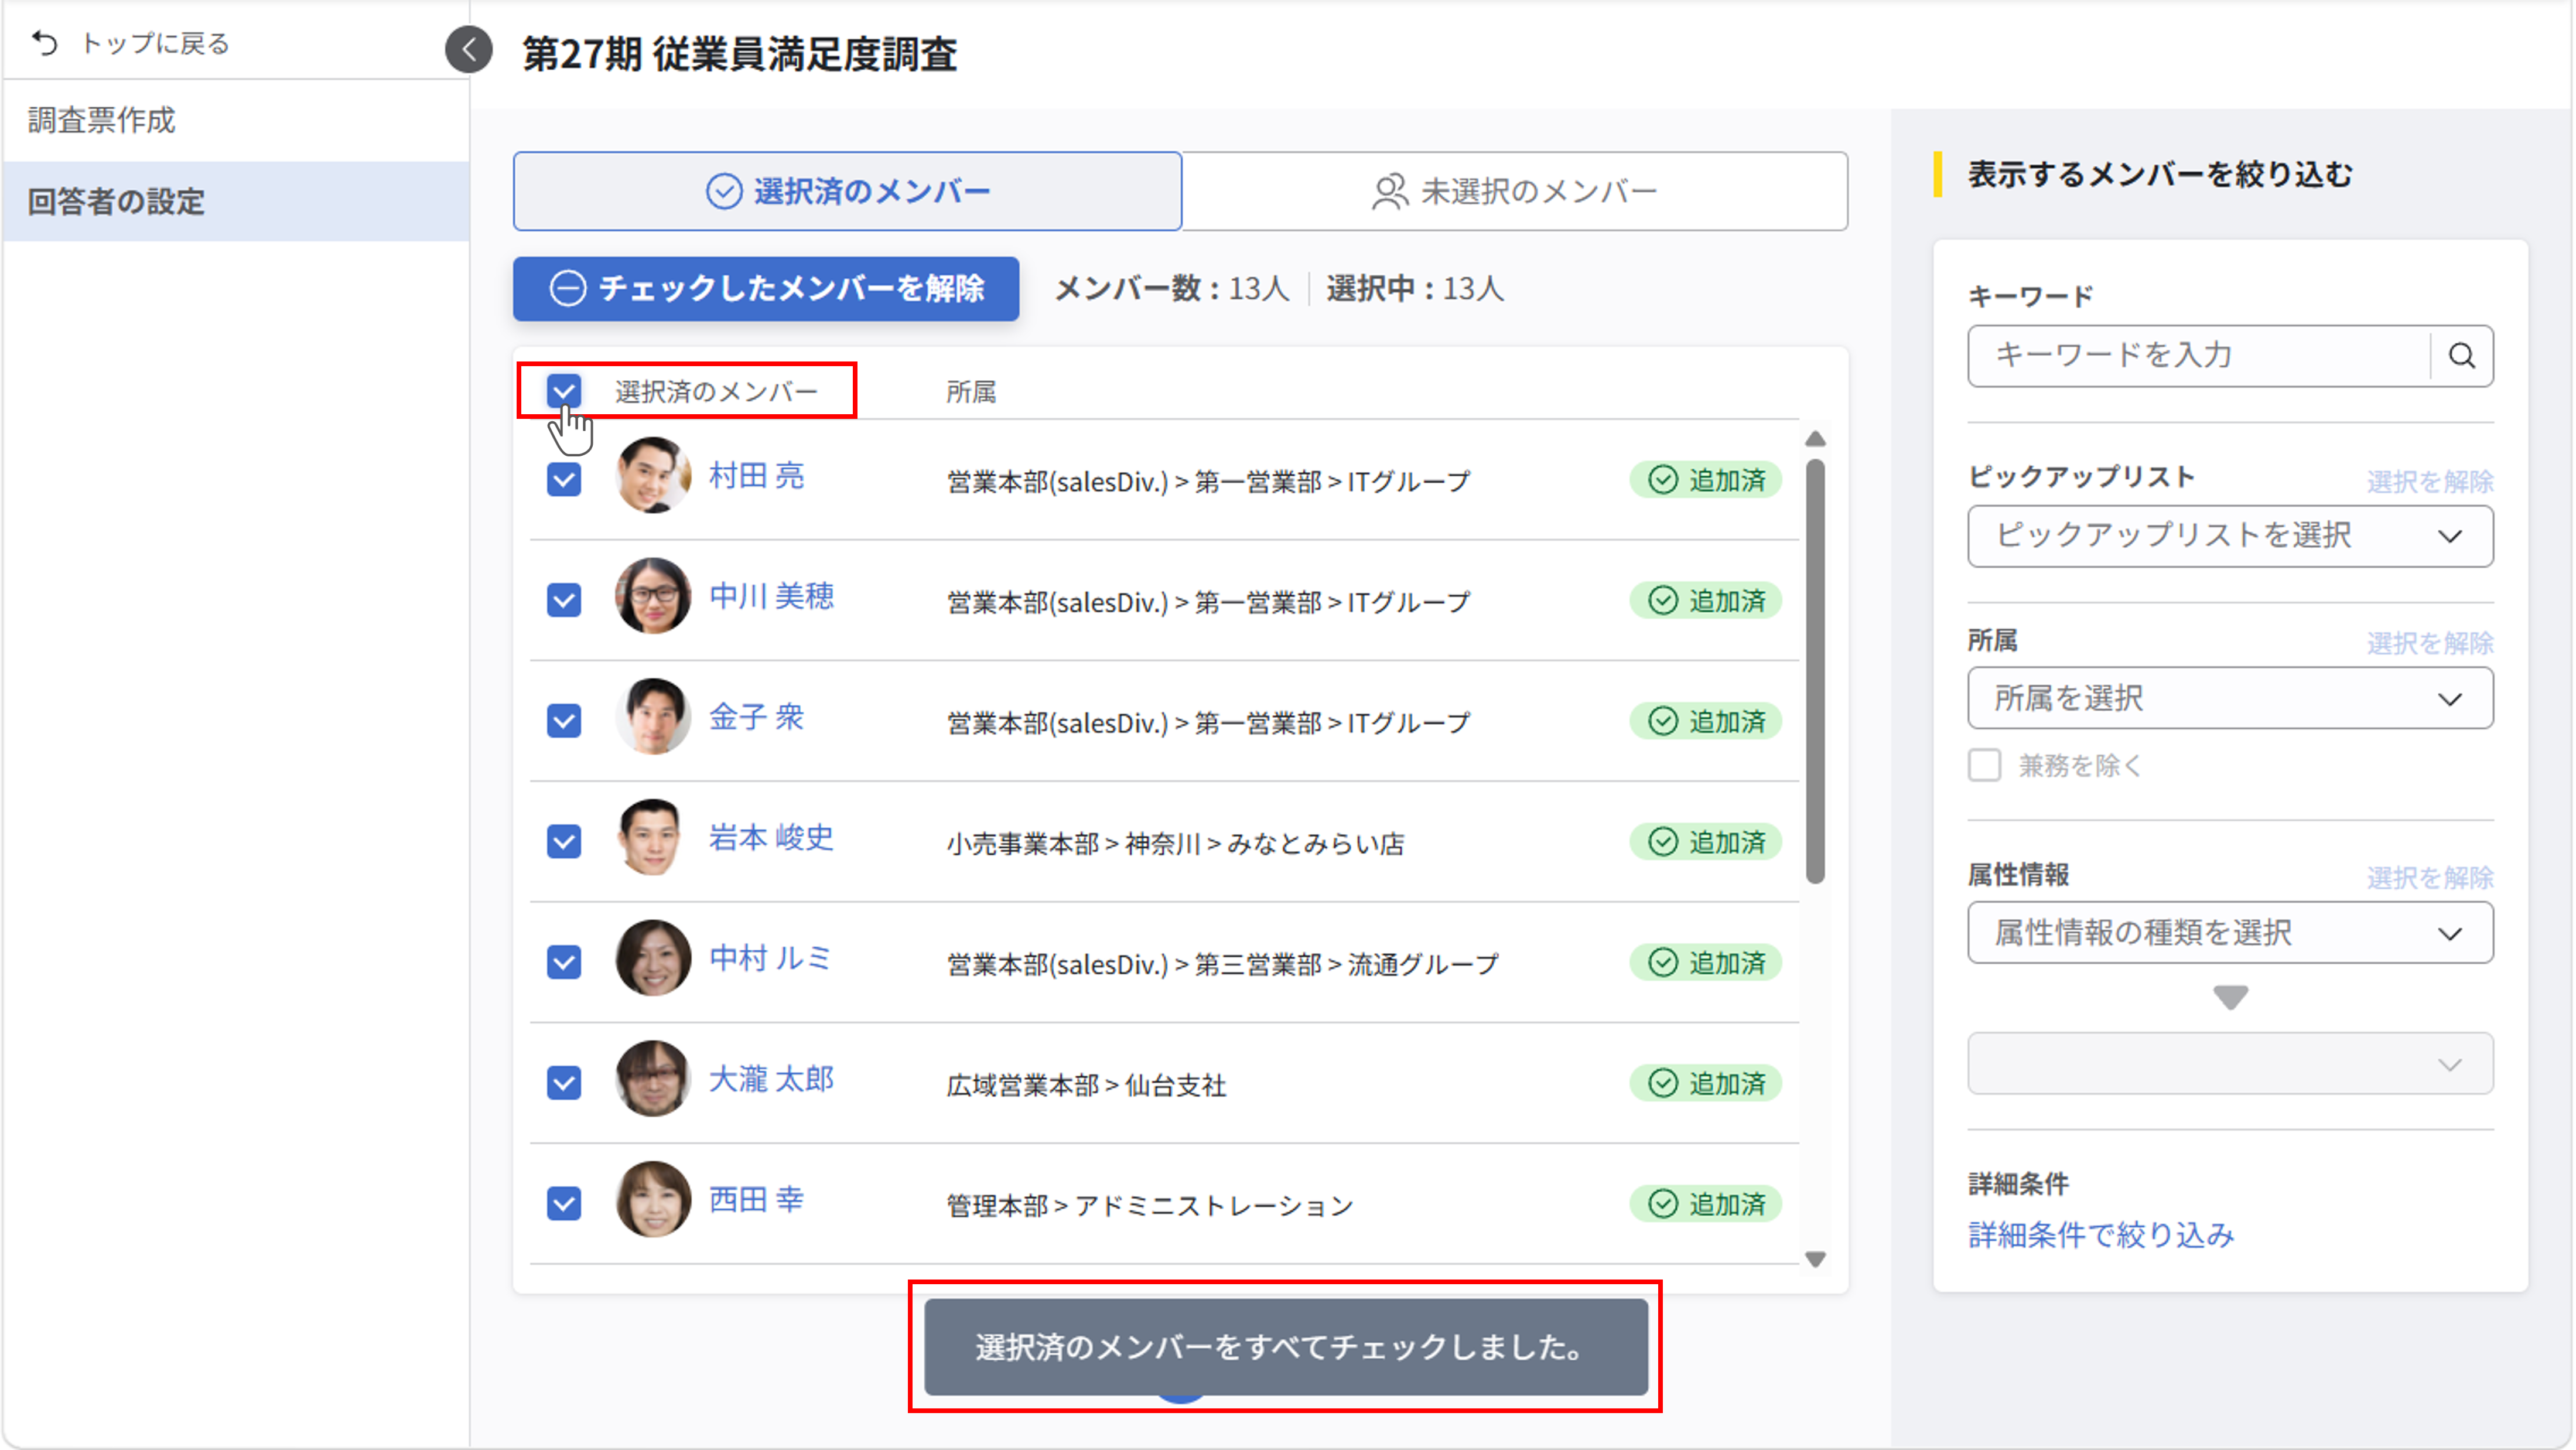Viewport: 2576px width, 1450px height.
Task: Open the empty attribute value dropdown
Action: click(x=2229, y=1064)
